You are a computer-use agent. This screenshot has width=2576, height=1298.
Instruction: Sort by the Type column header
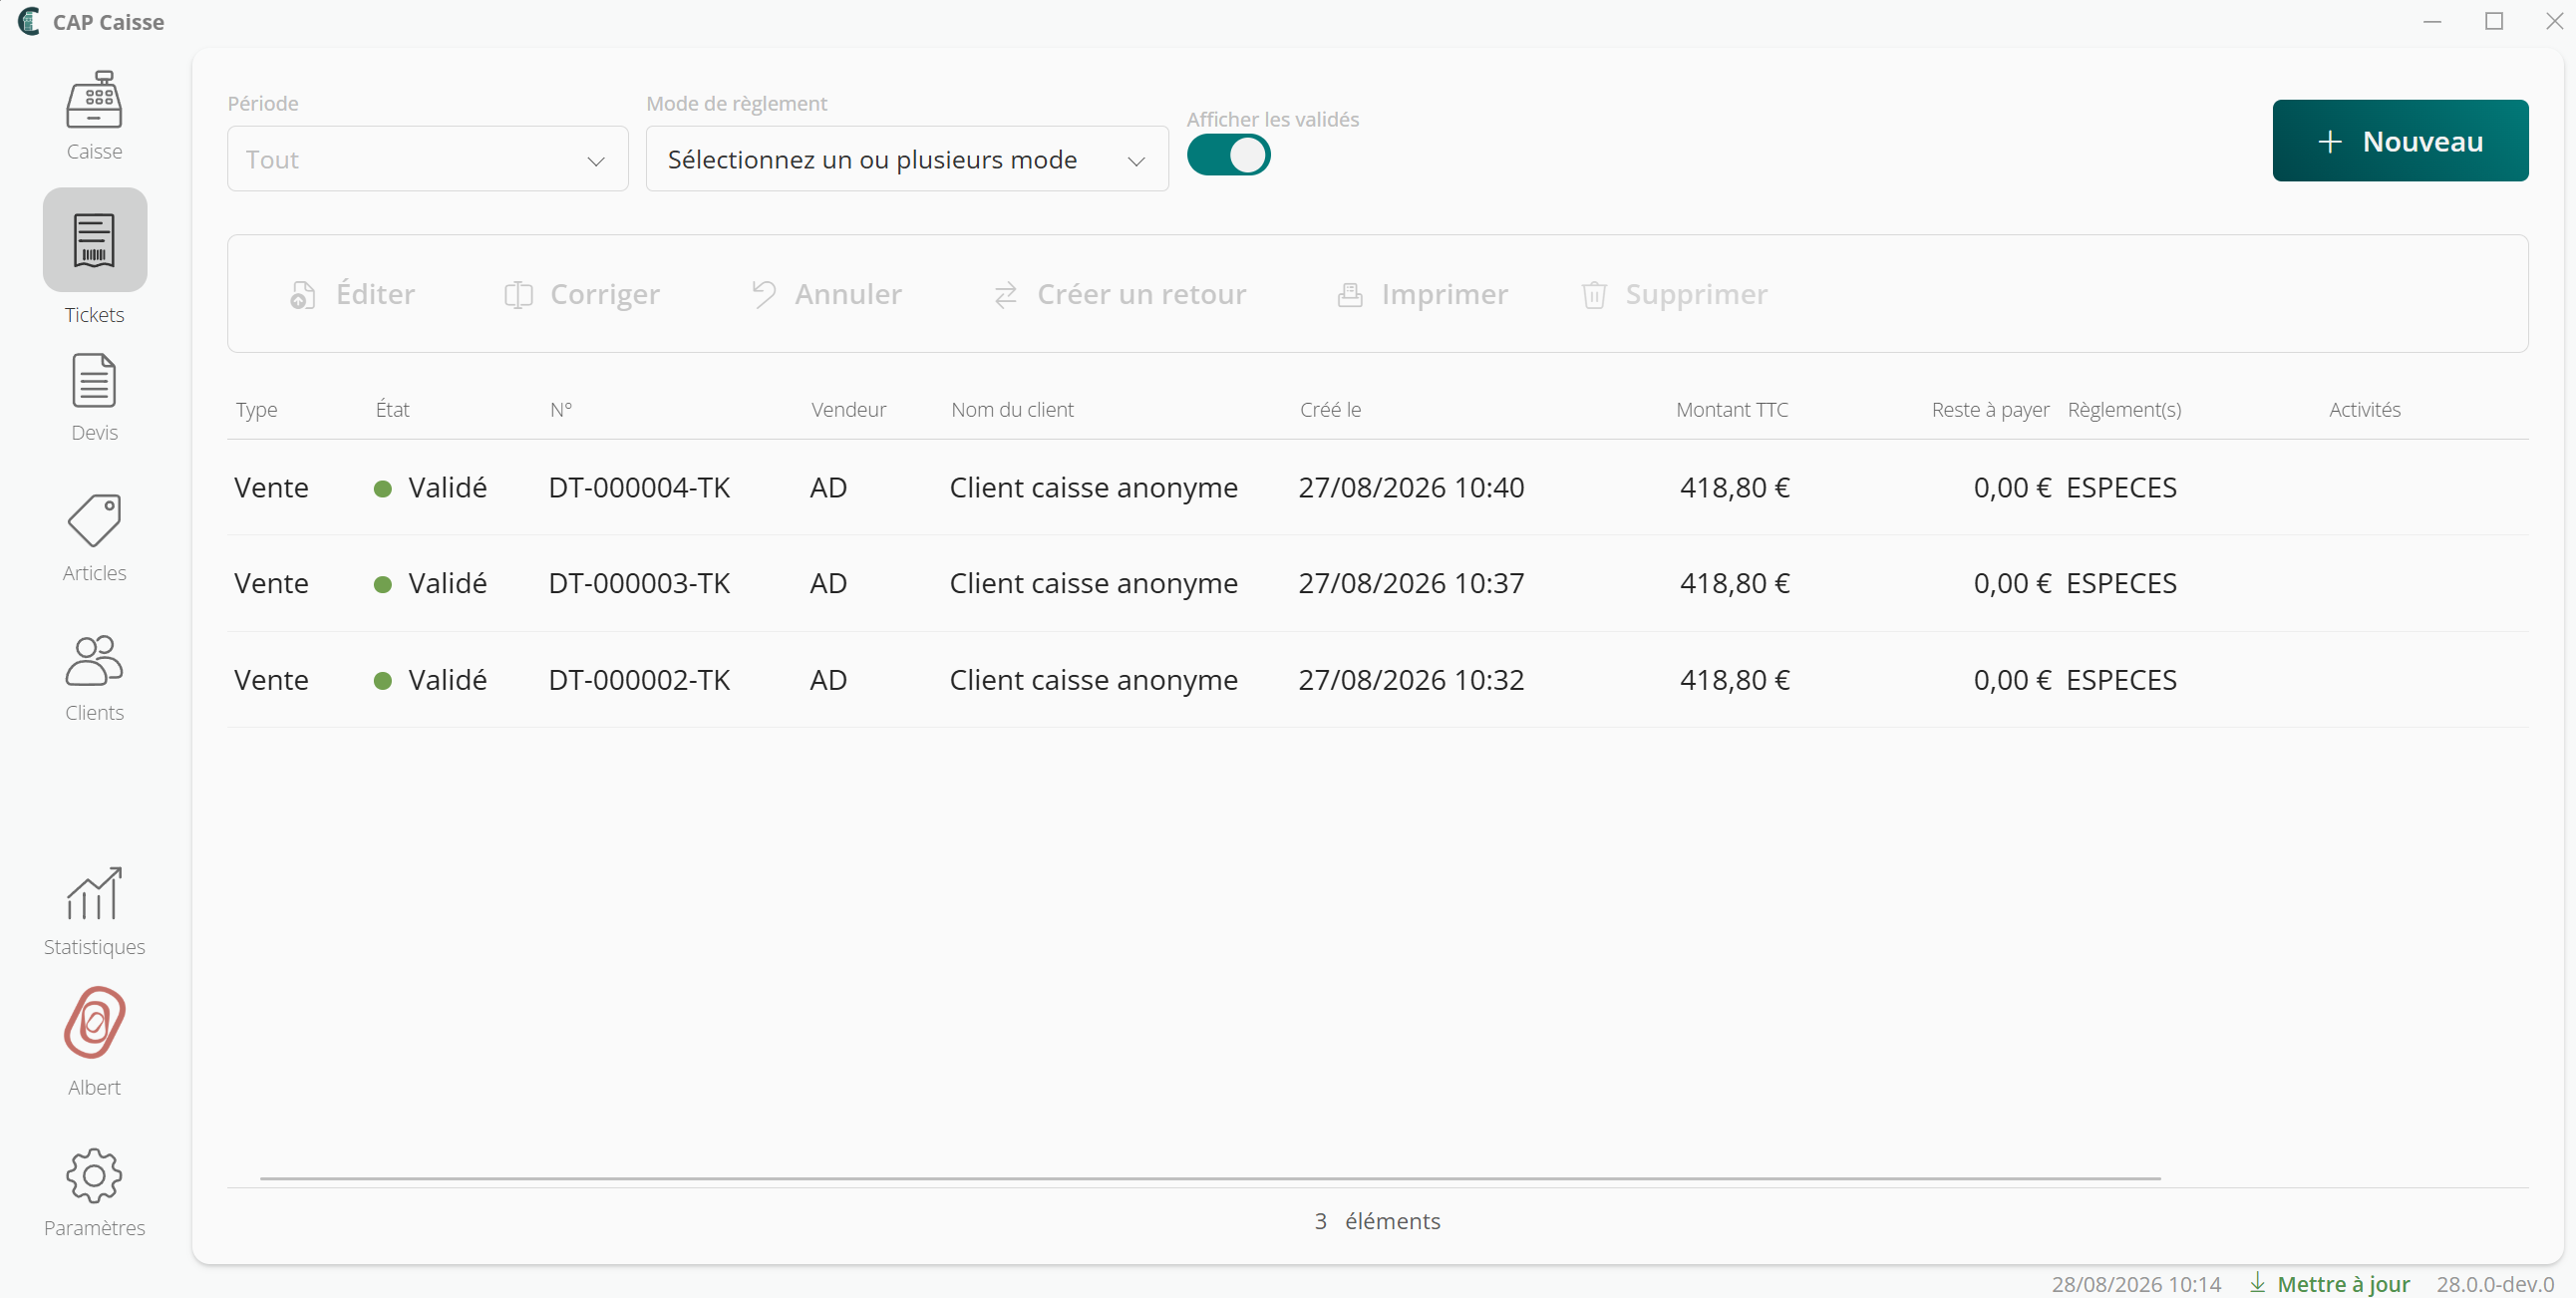(x=256, y=410)
